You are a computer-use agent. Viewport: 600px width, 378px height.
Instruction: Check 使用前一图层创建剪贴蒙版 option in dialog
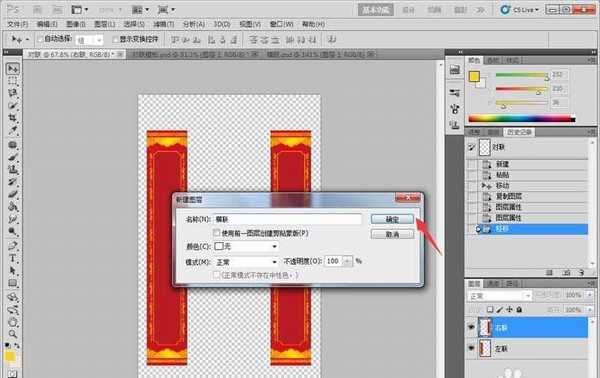[x=217, y=233]
